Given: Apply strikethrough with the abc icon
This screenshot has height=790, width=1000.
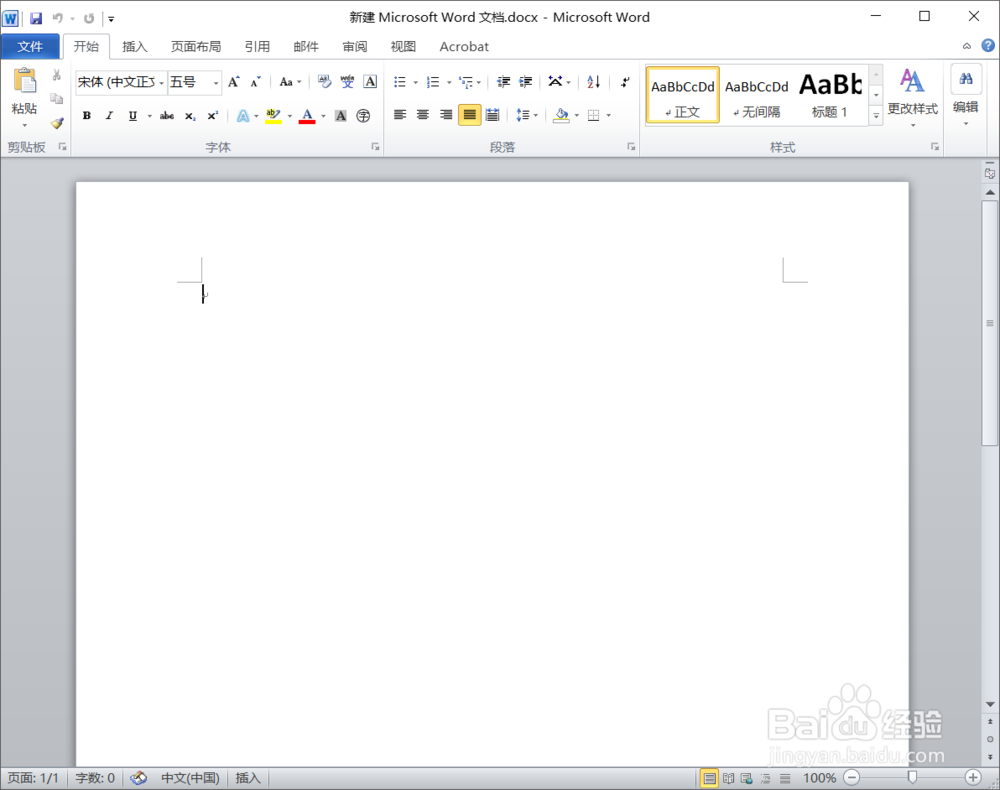Looking at the screenshot, I should (166, 115).
